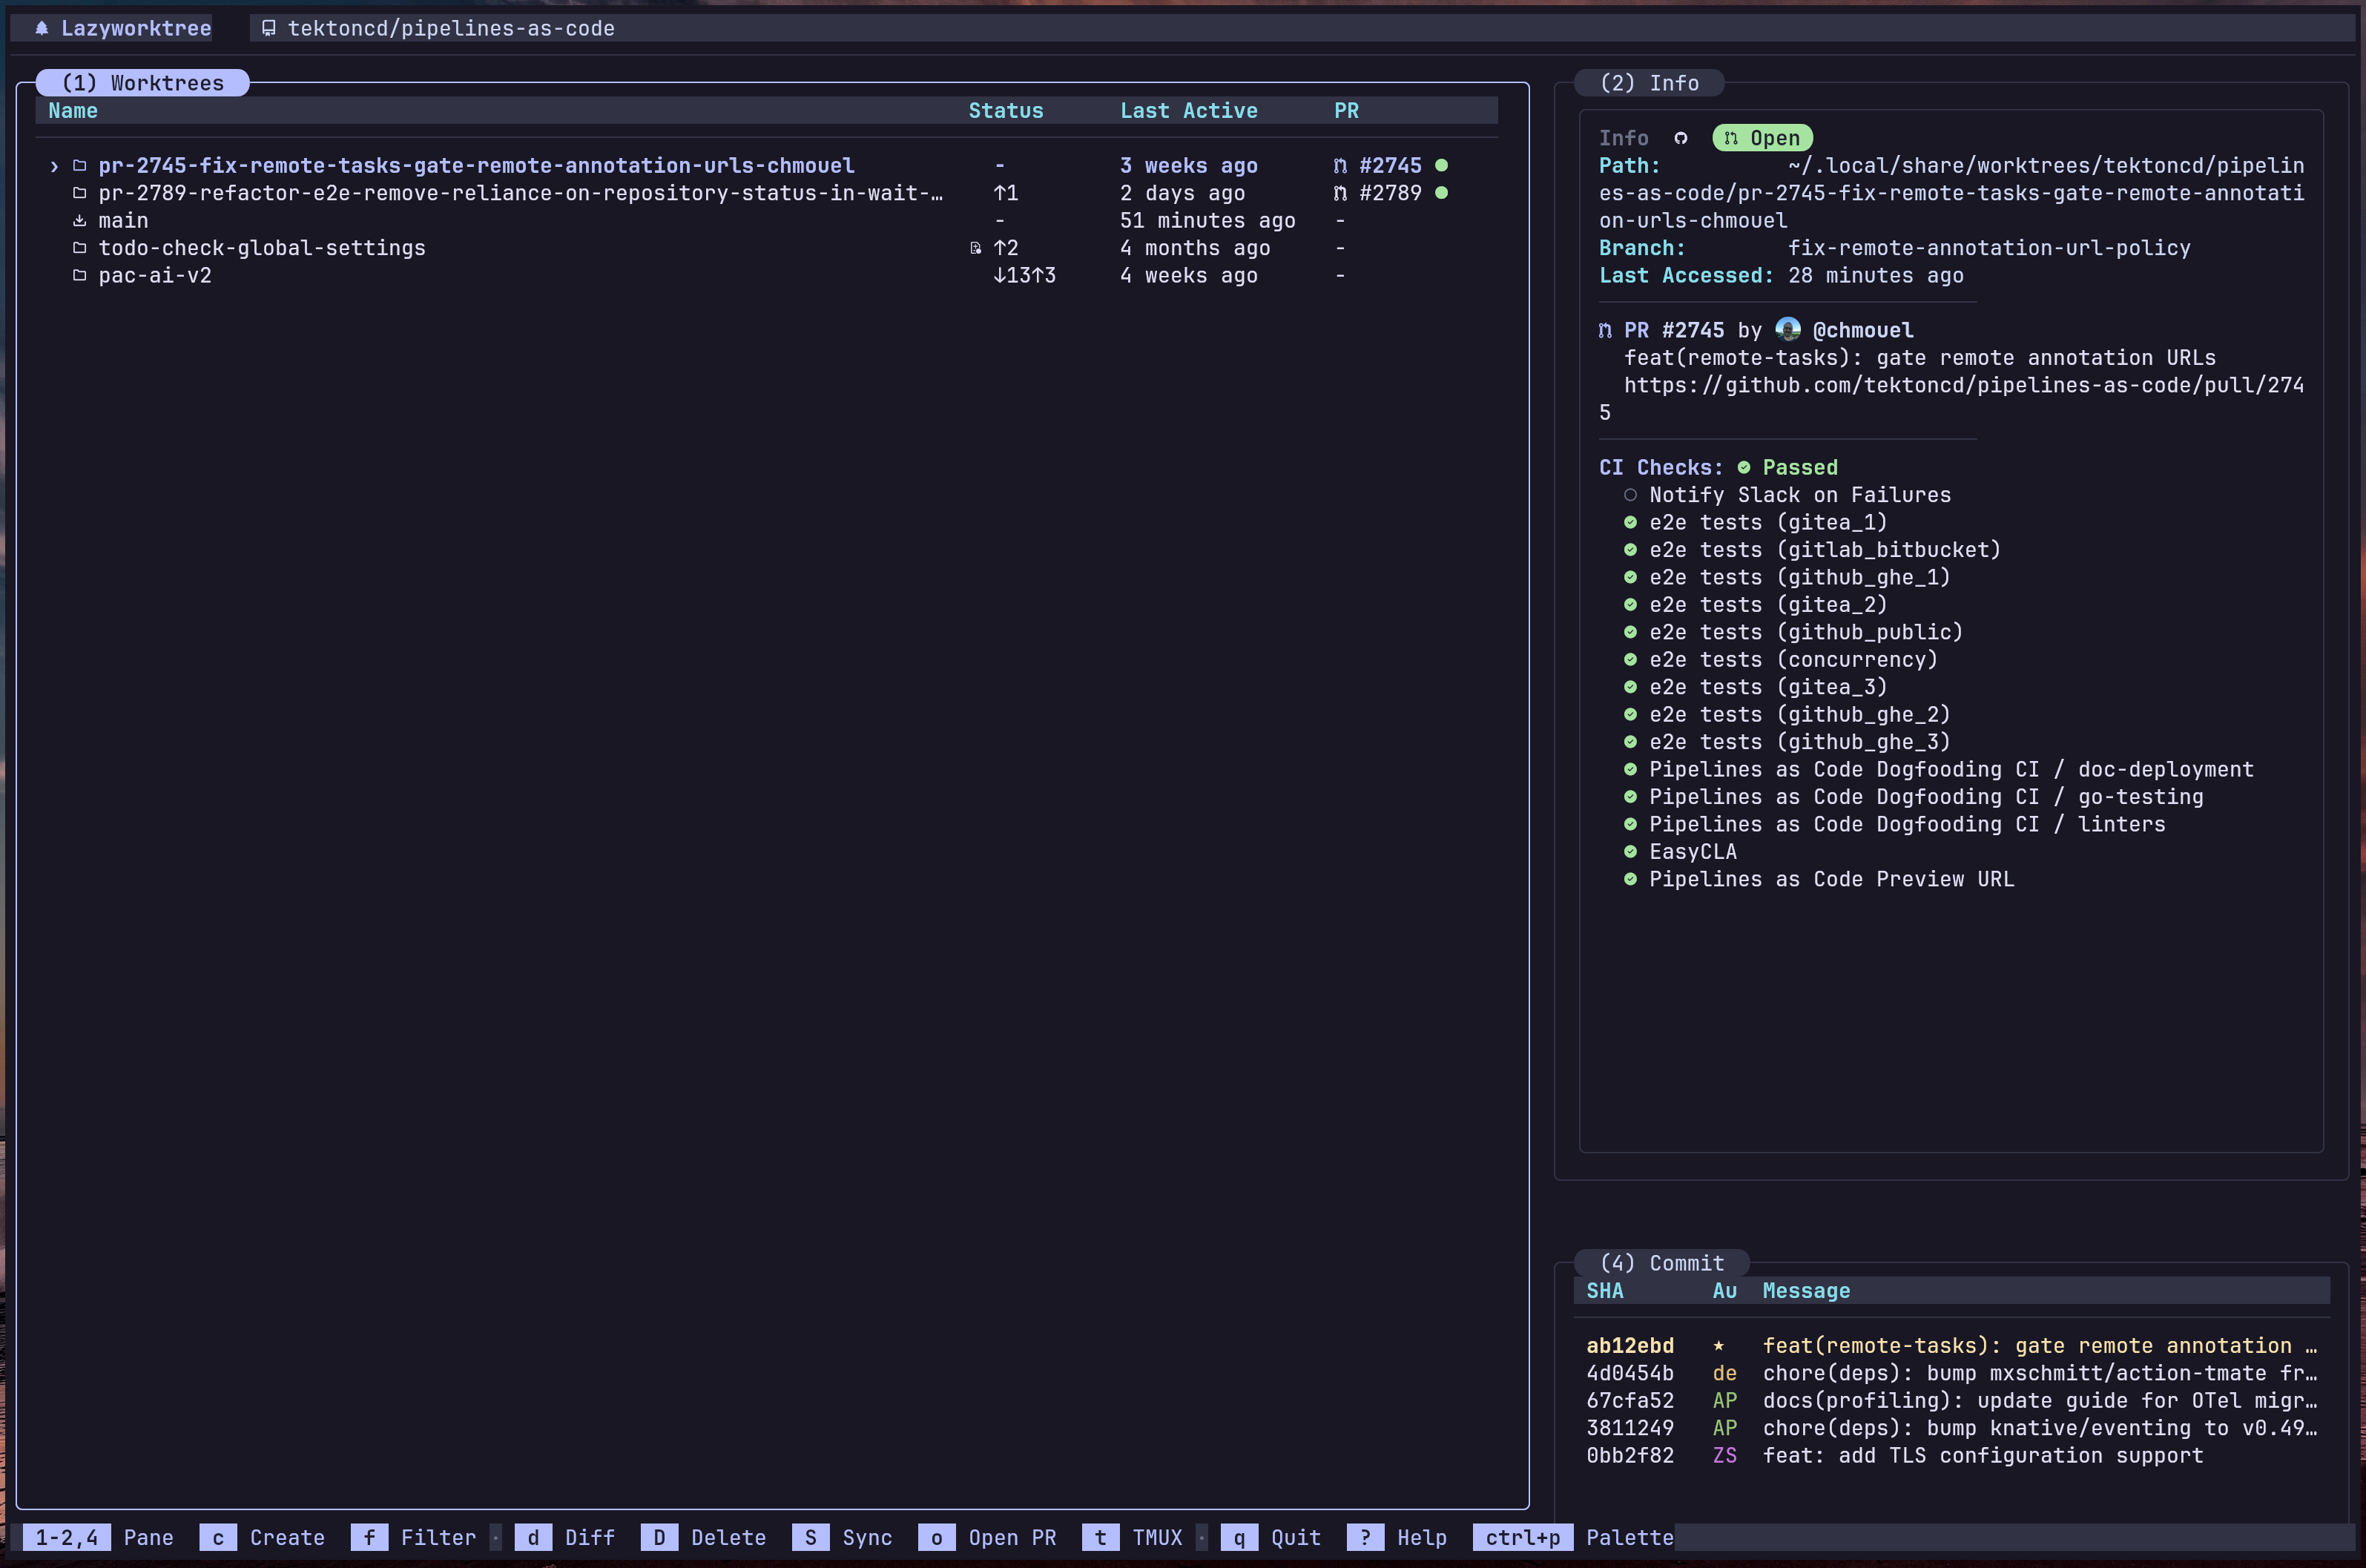2366x1568 pixels.
Task: Select the main worktree row
Action: (767, 220)
